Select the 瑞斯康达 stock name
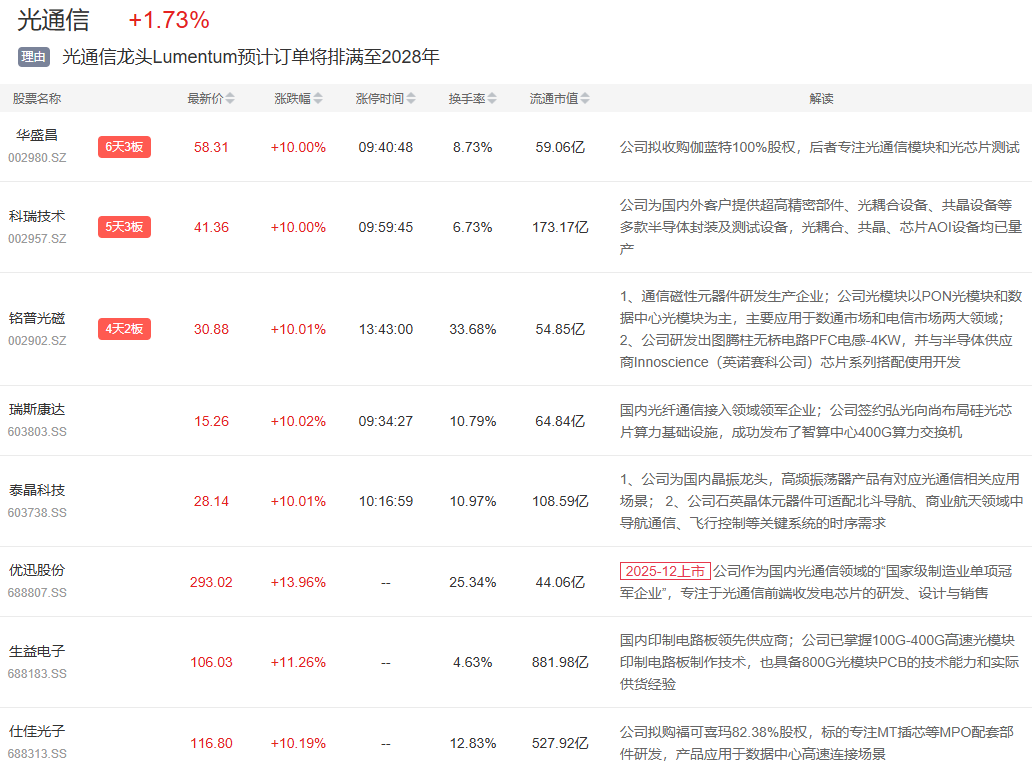 pos(37,410)
